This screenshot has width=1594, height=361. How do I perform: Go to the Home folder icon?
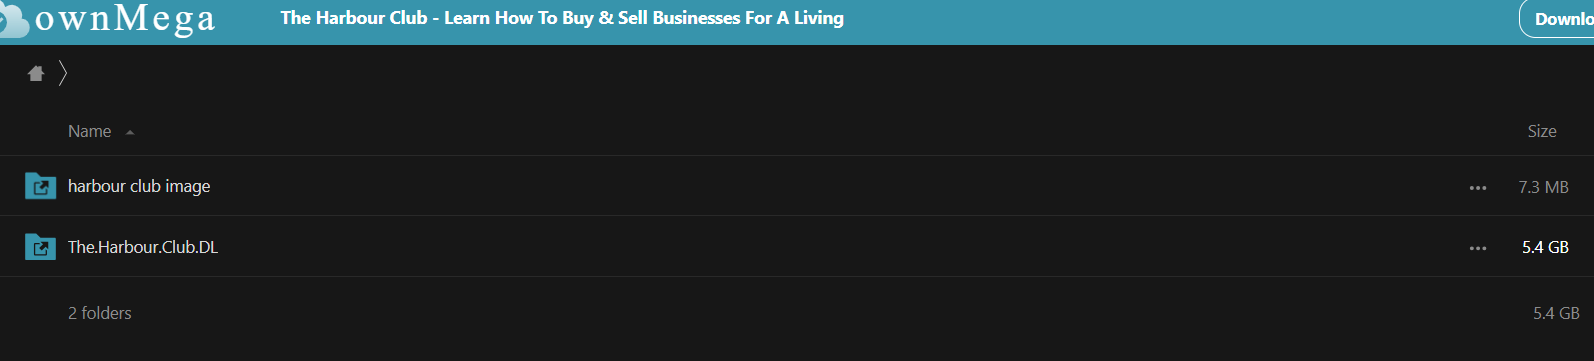pos(36,73)
